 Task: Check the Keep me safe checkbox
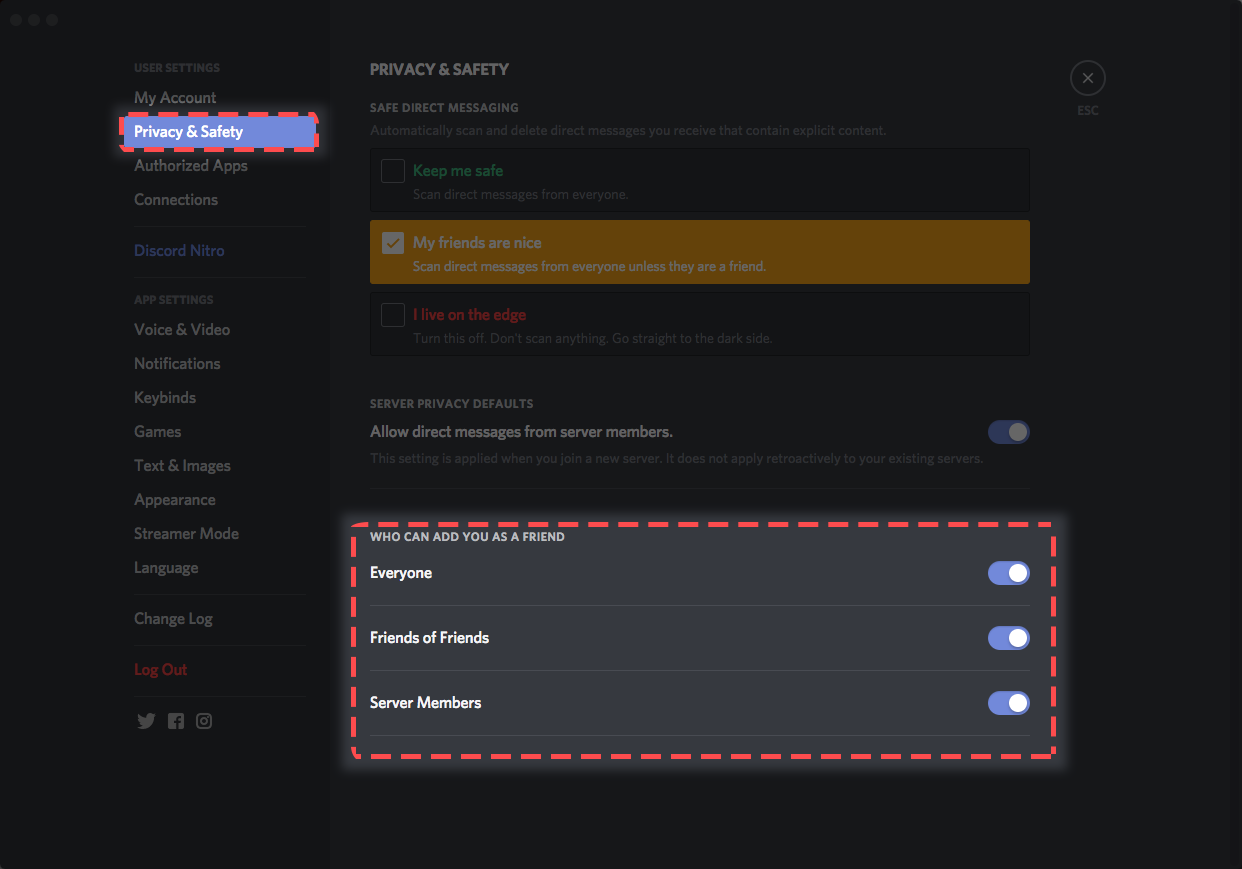(393, 171)
